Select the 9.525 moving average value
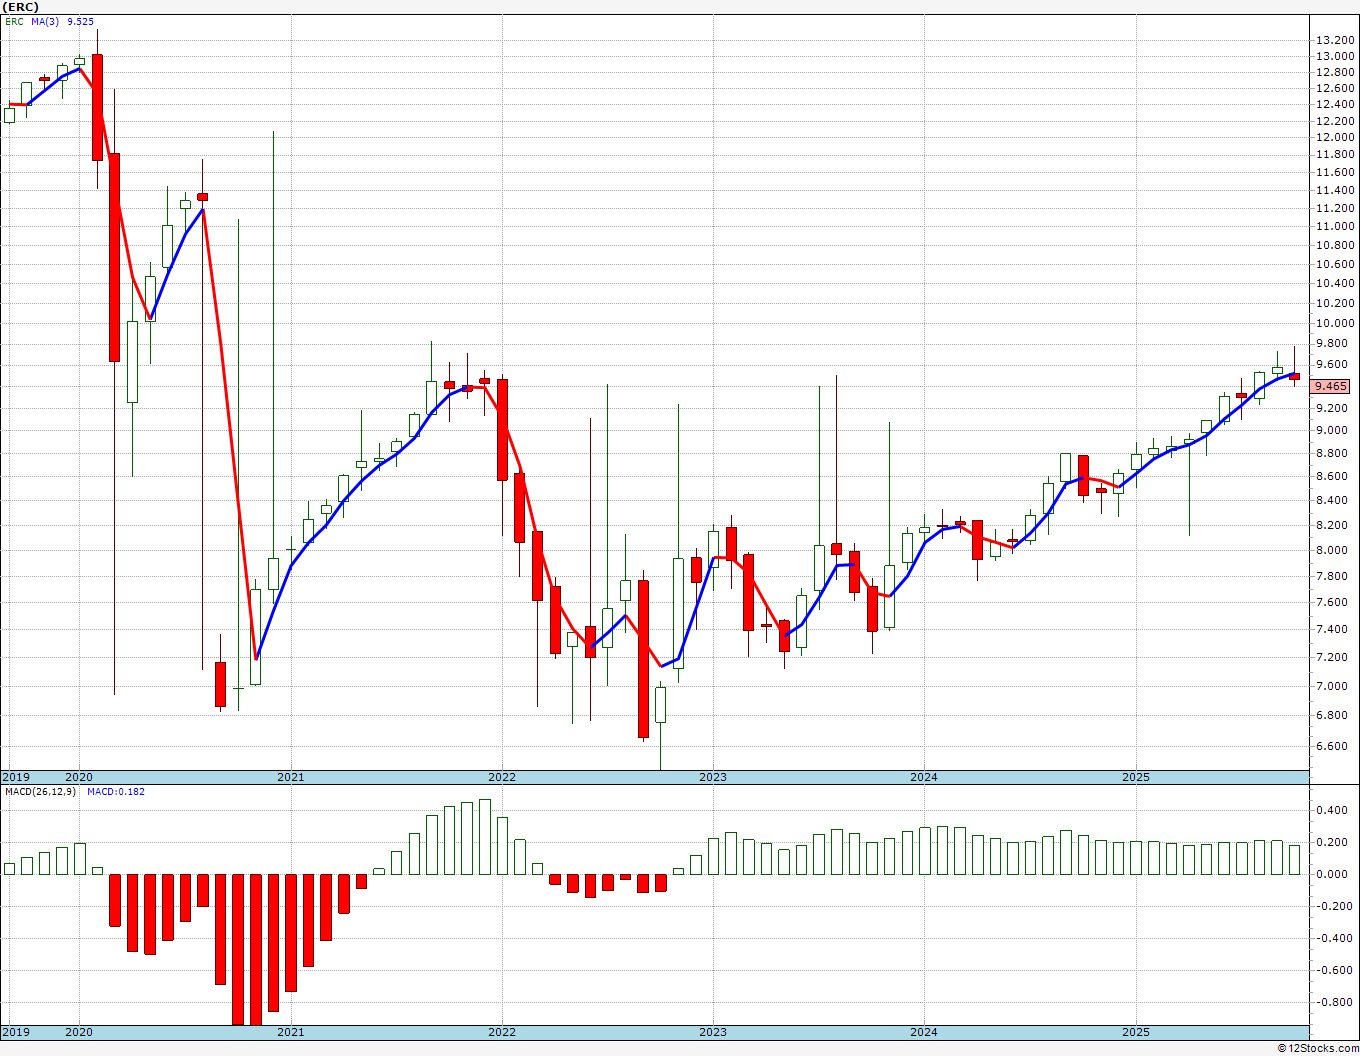The width and height of the screenshot is (1360, 1056). (81, 20)
